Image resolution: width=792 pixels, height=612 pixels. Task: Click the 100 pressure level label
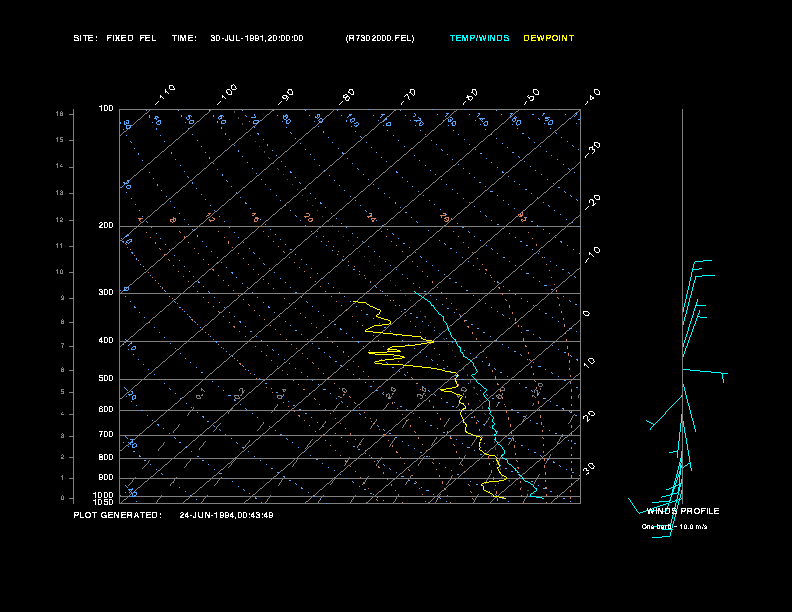coord(106,109)
